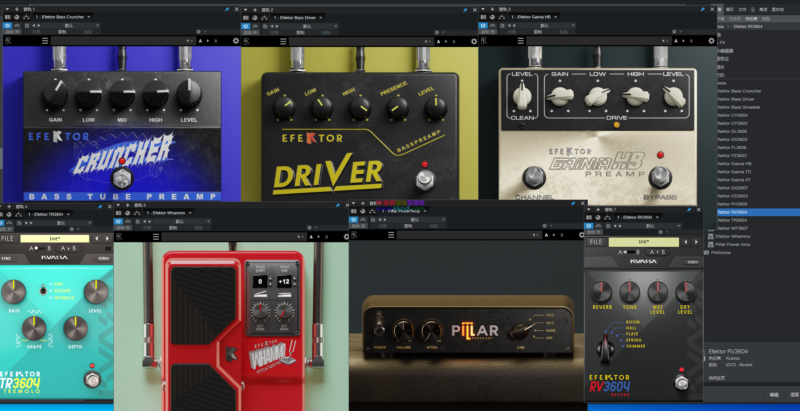Open plugin selector 1 - Efektor Bass Cruncher

pyautogui.click(x=63, y=17)
